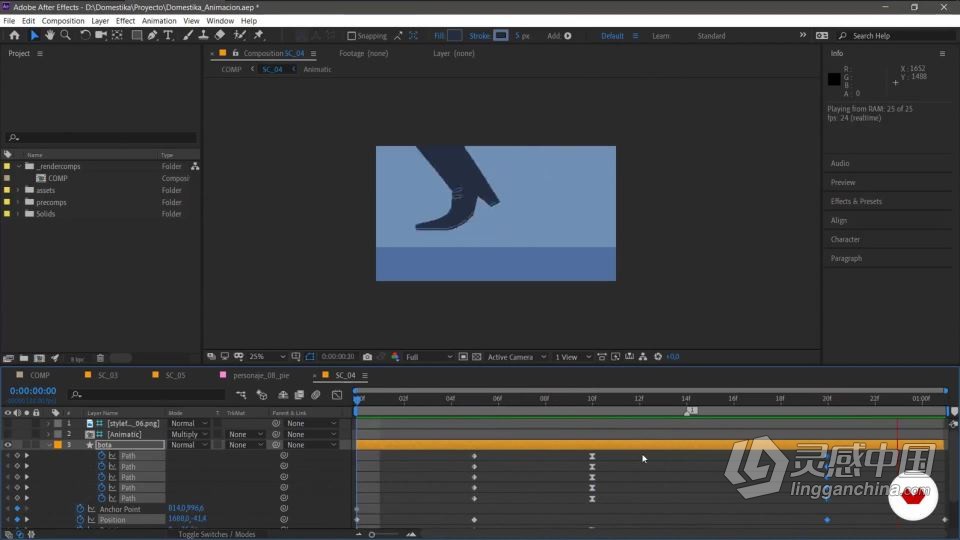This screenshot has width=960, height=540.
Task: Toggle region of interest in viewer
Action: click(x=463, y=357)
